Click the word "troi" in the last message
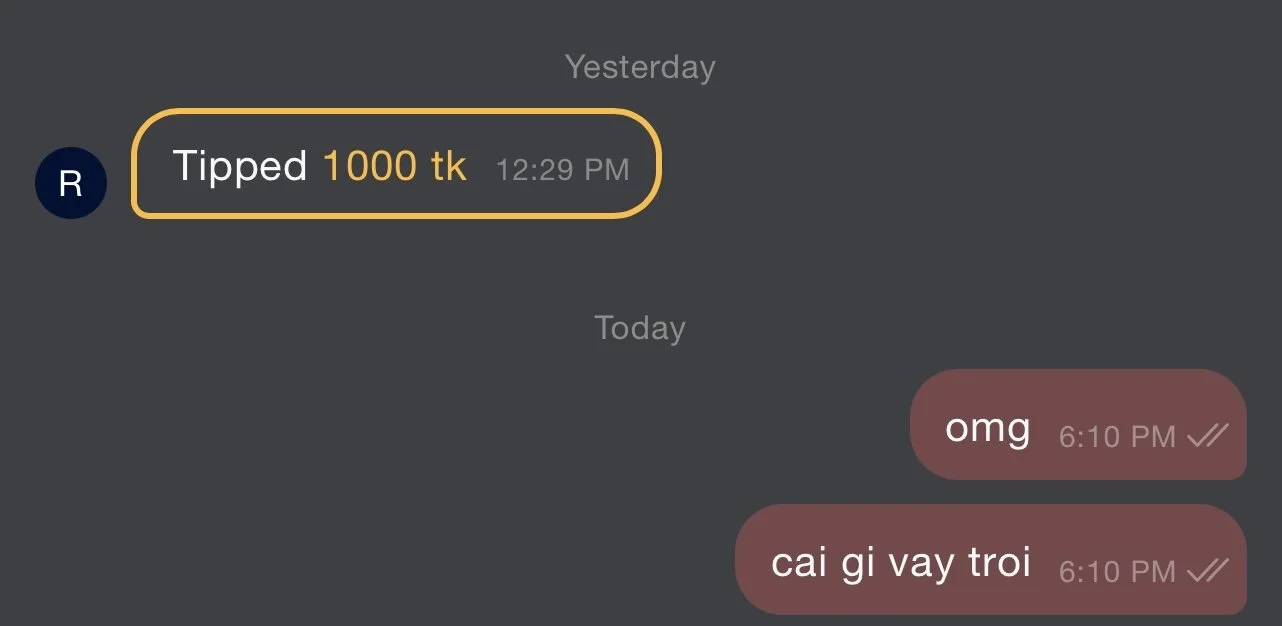Image resolution: width=1282 pixels, height=626 pixels. tap(999, 562)
